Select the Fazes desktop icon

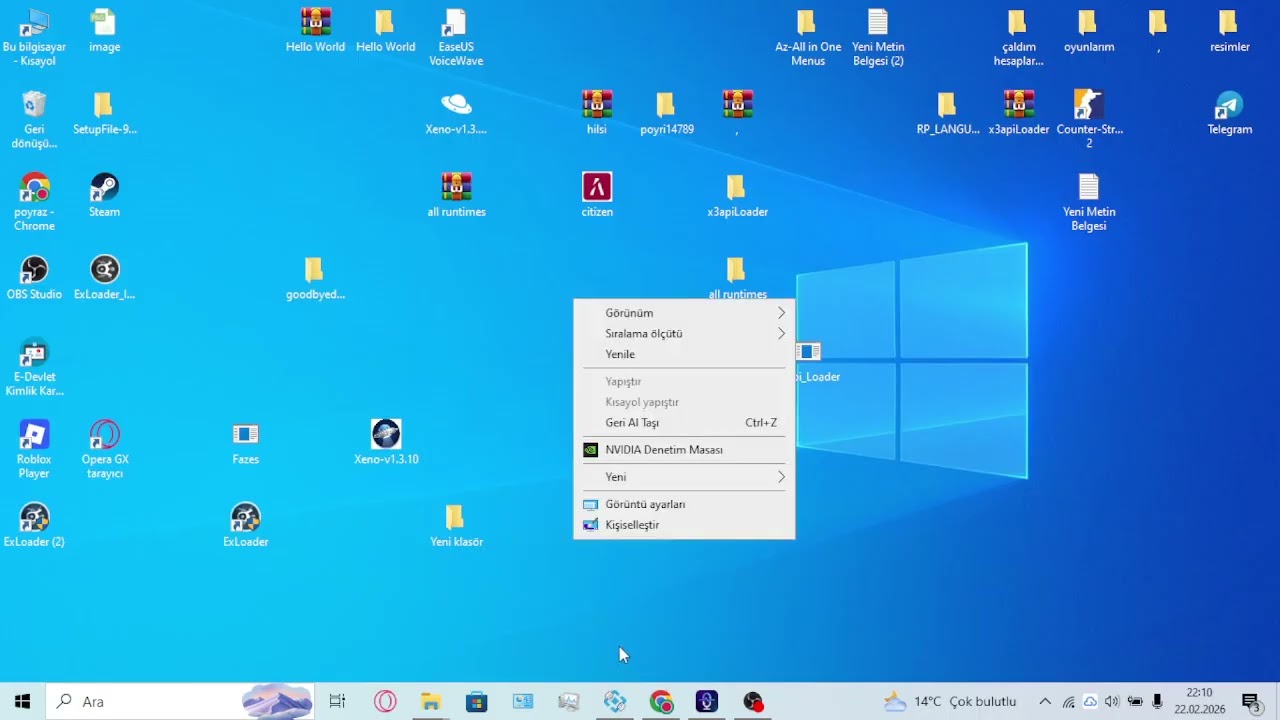click(x=245, y=443)
